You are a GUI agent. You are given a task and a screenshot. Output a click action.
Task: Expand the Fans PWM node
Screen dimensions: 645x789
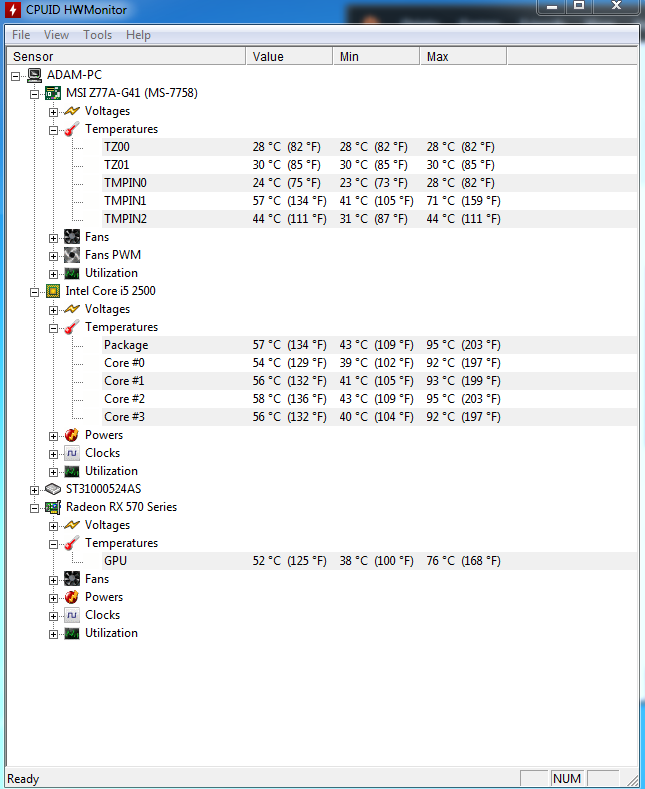coord(53,256)
